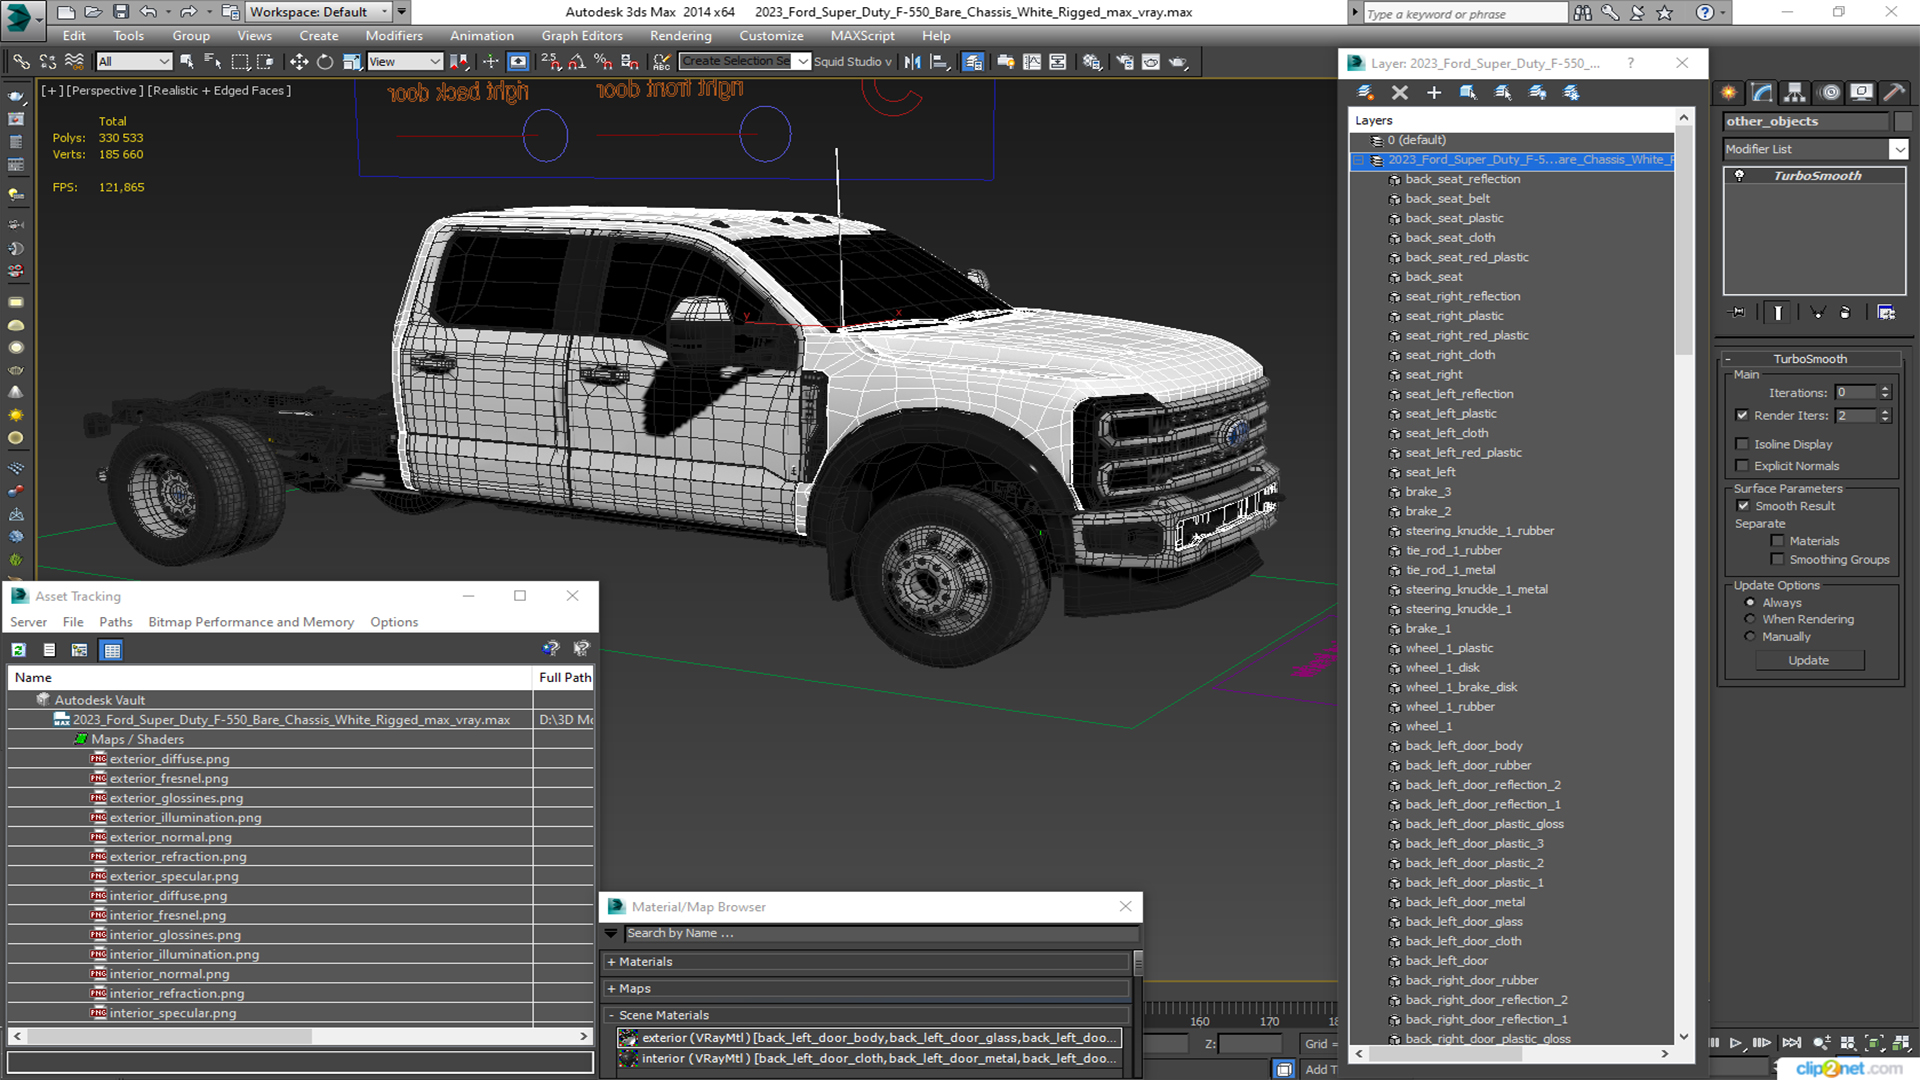Select Manually update option
The height and width of the screenshot is (1080, 1920).
pyautogui.click(x=1750, y=637)
